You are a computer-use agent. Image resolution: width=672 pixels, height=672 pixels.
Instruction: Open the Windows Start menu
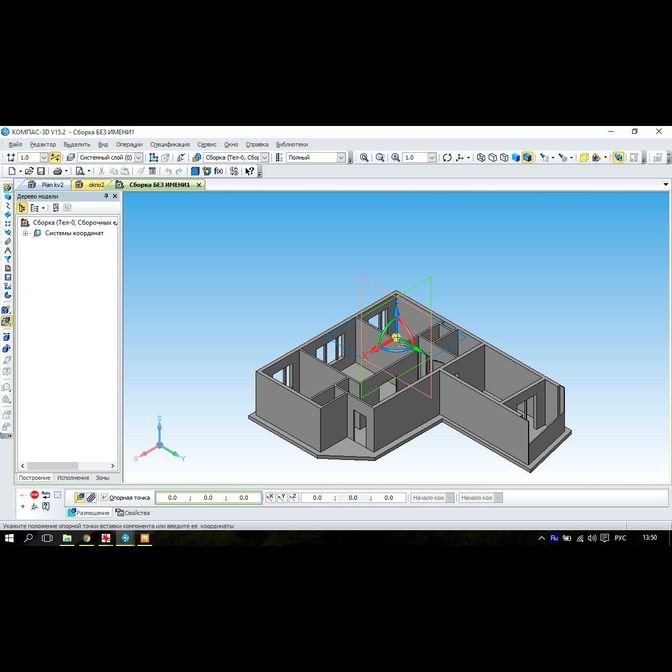(9, 538)
